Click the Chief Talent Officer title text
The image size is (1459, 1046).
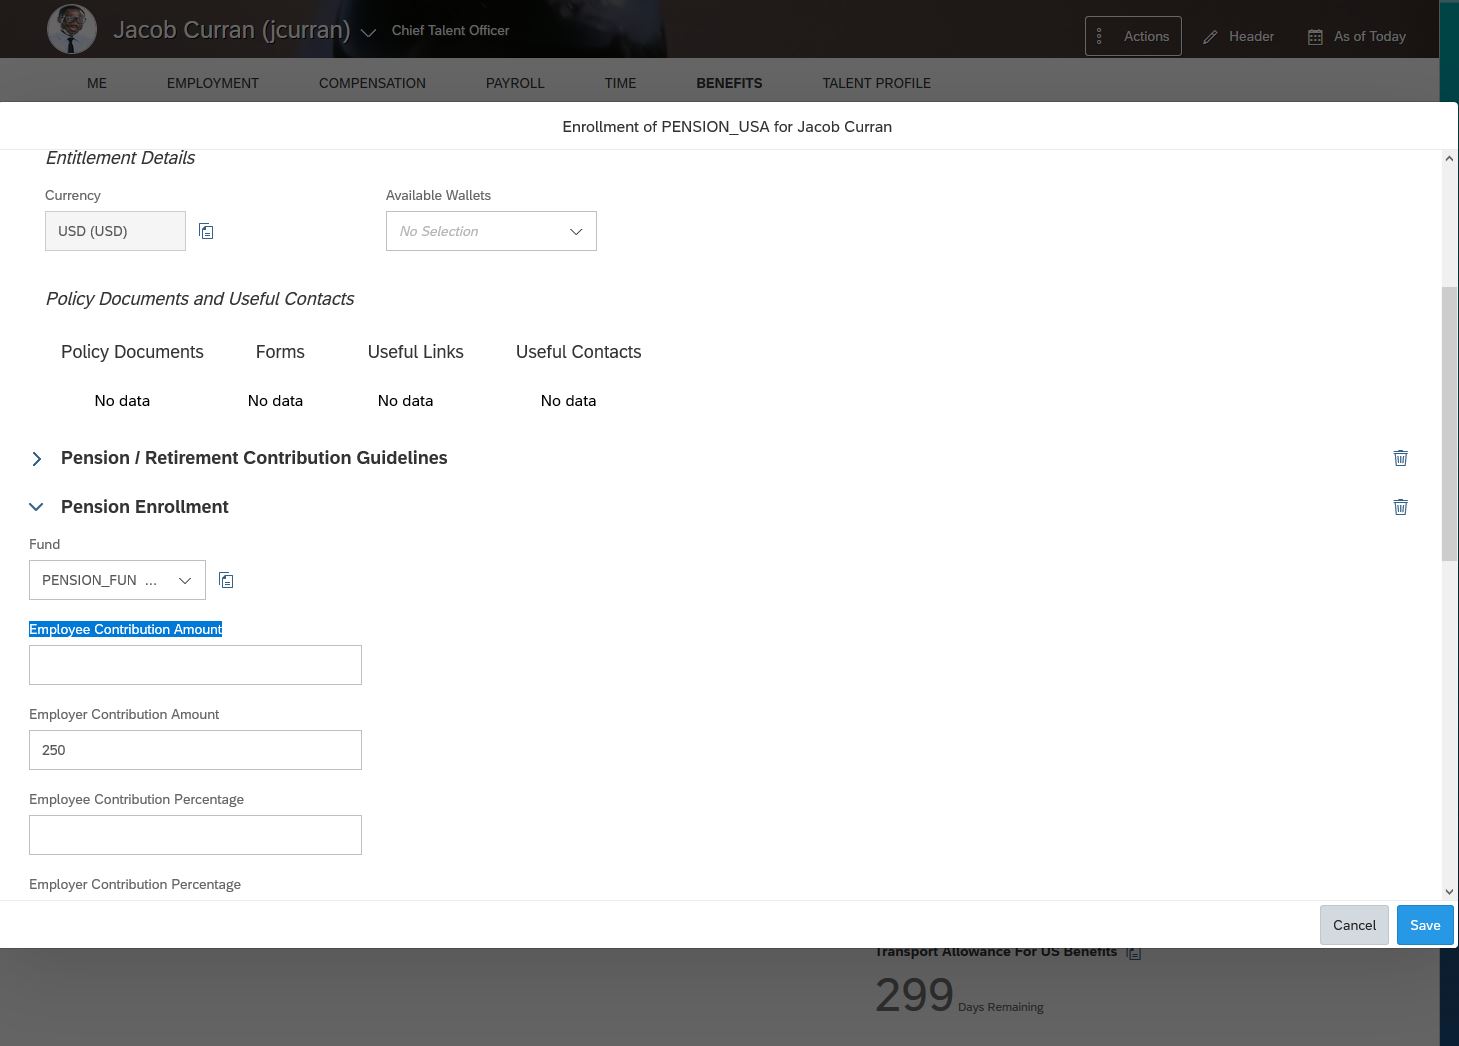tap(450, 30)
